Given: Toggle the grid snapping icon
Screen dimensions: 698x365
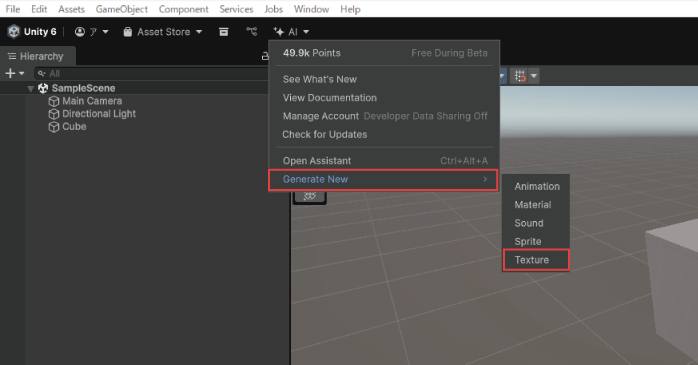Looking at the screenshot, I should [x=520, y=76].
